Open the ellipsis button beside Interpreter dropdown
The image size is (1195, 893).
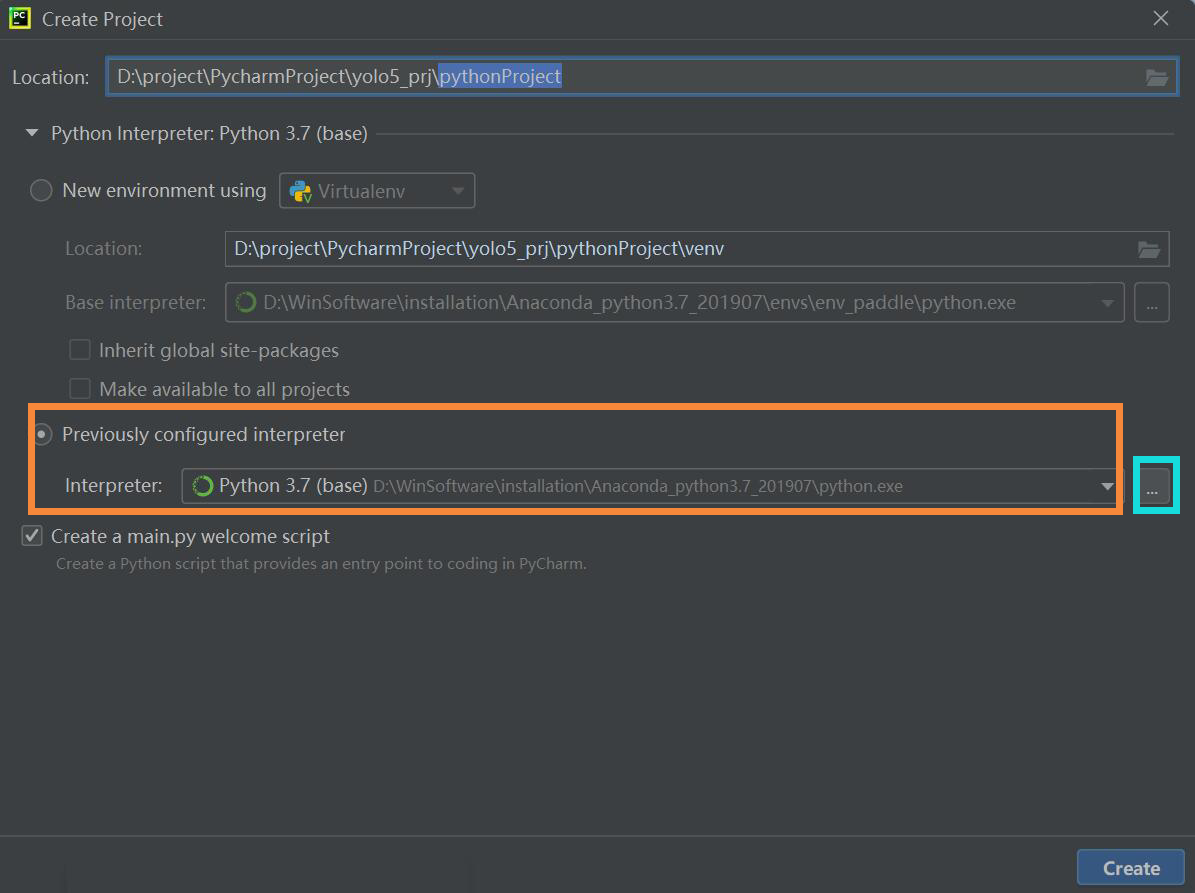[x=1152, y=486]
